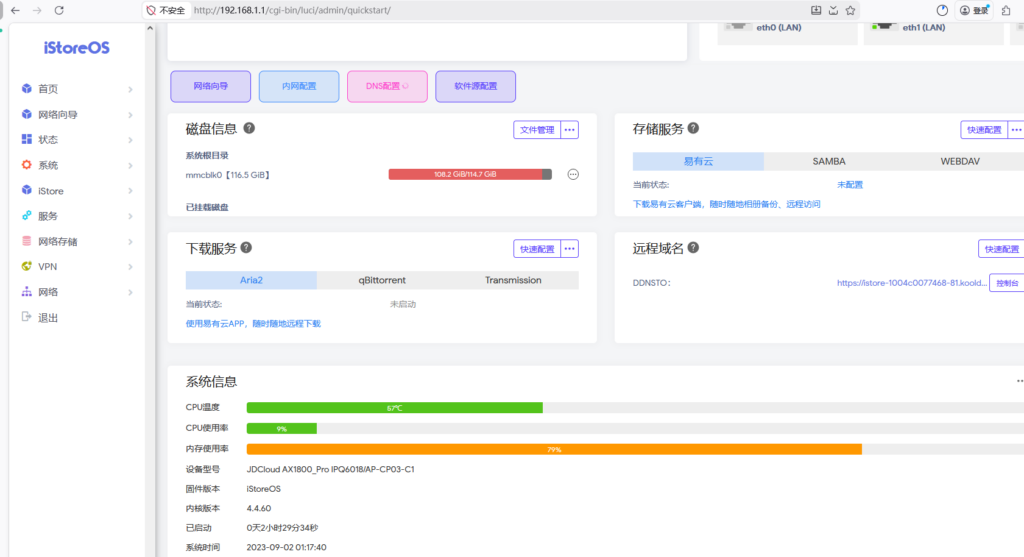Click the 系统 gear icon in the sidebar
1024x557 pixels.
(26, 165)
